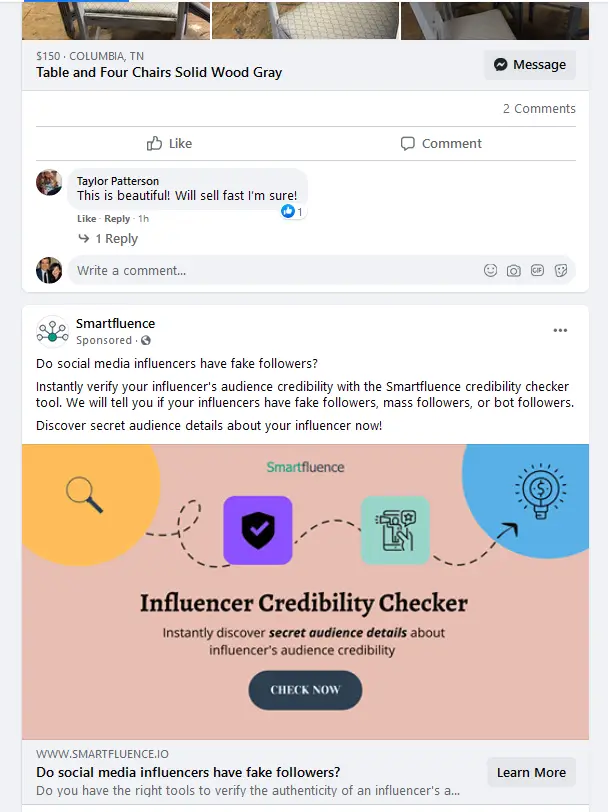The width and height of the screenshot is (608, 812).
Task: Open the emoji picker in the comment box
Action: point(489,270)
